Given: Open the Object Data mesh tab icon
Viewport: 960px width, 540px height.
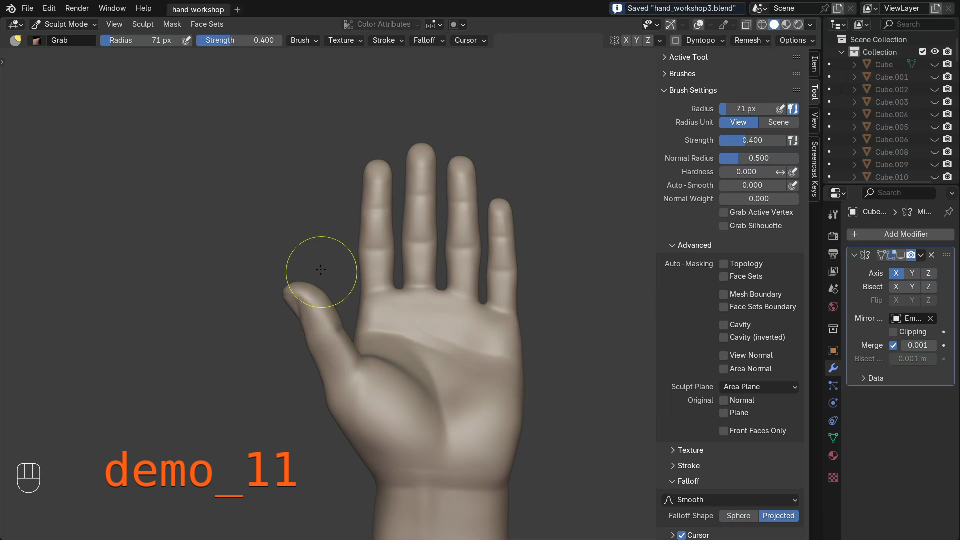Looking at the screenshot, I should click(x=833, y=437).
